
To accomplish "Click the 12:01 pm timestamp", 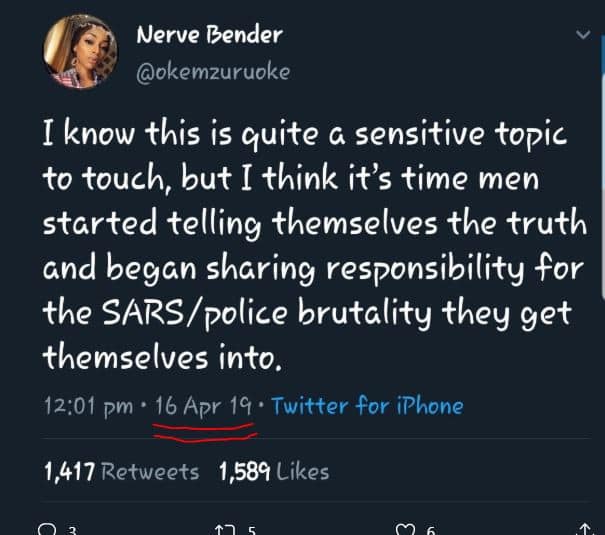I will coord(87,406).
